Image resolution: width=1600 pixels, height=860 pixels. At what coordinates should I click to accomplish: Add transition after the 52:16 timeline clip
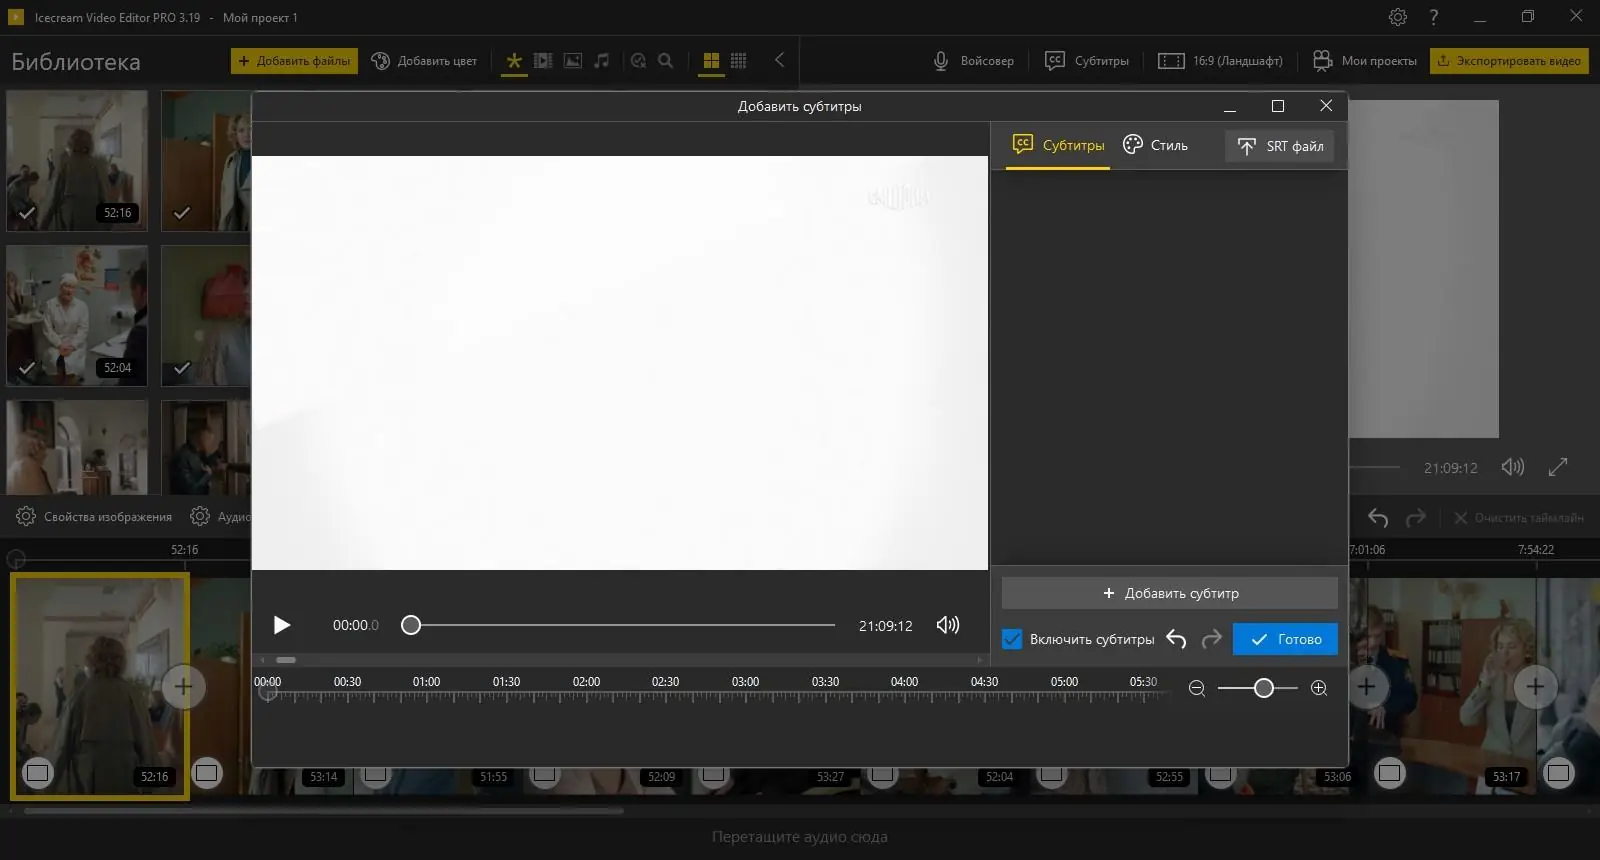click(x=184, y=687)
